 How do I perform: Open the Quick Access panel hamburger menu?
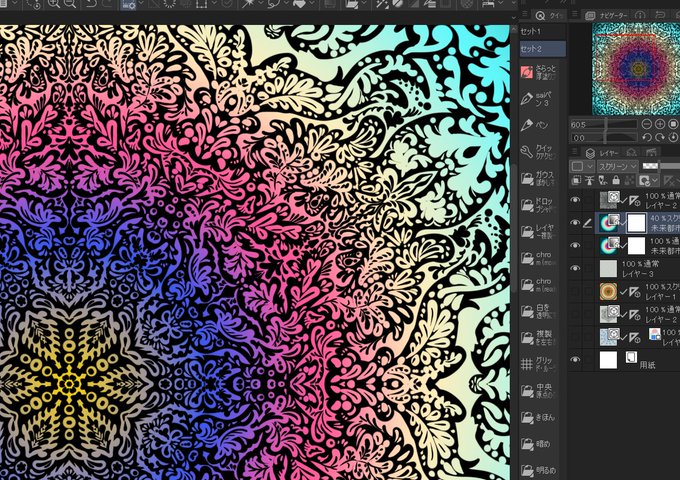pos(525,14)
